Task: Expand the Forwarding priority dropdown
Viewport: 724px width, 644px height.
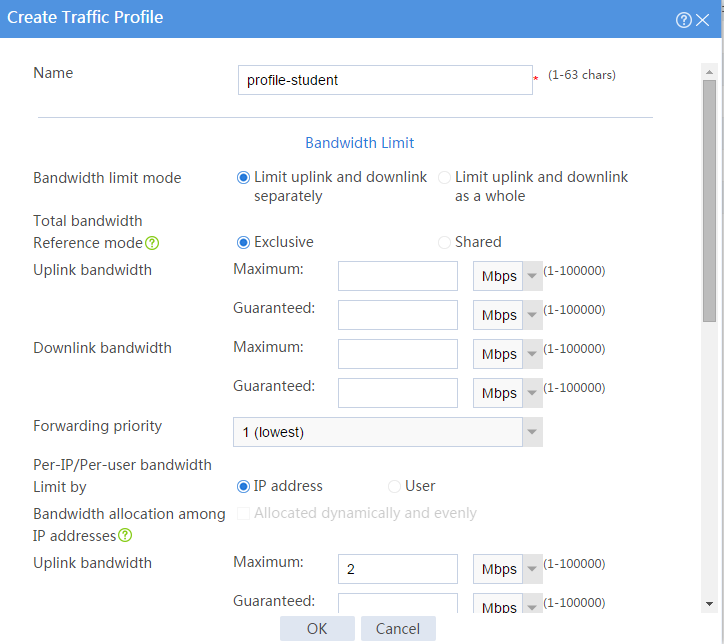Action: tap(388, 432)
